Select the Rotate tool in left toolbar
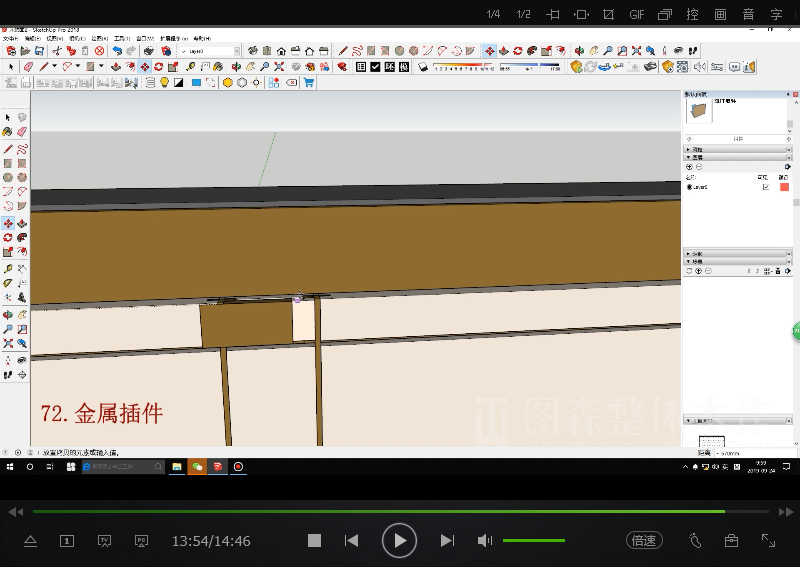The width and height of the screenshot is (800, 567). point(8,238)
